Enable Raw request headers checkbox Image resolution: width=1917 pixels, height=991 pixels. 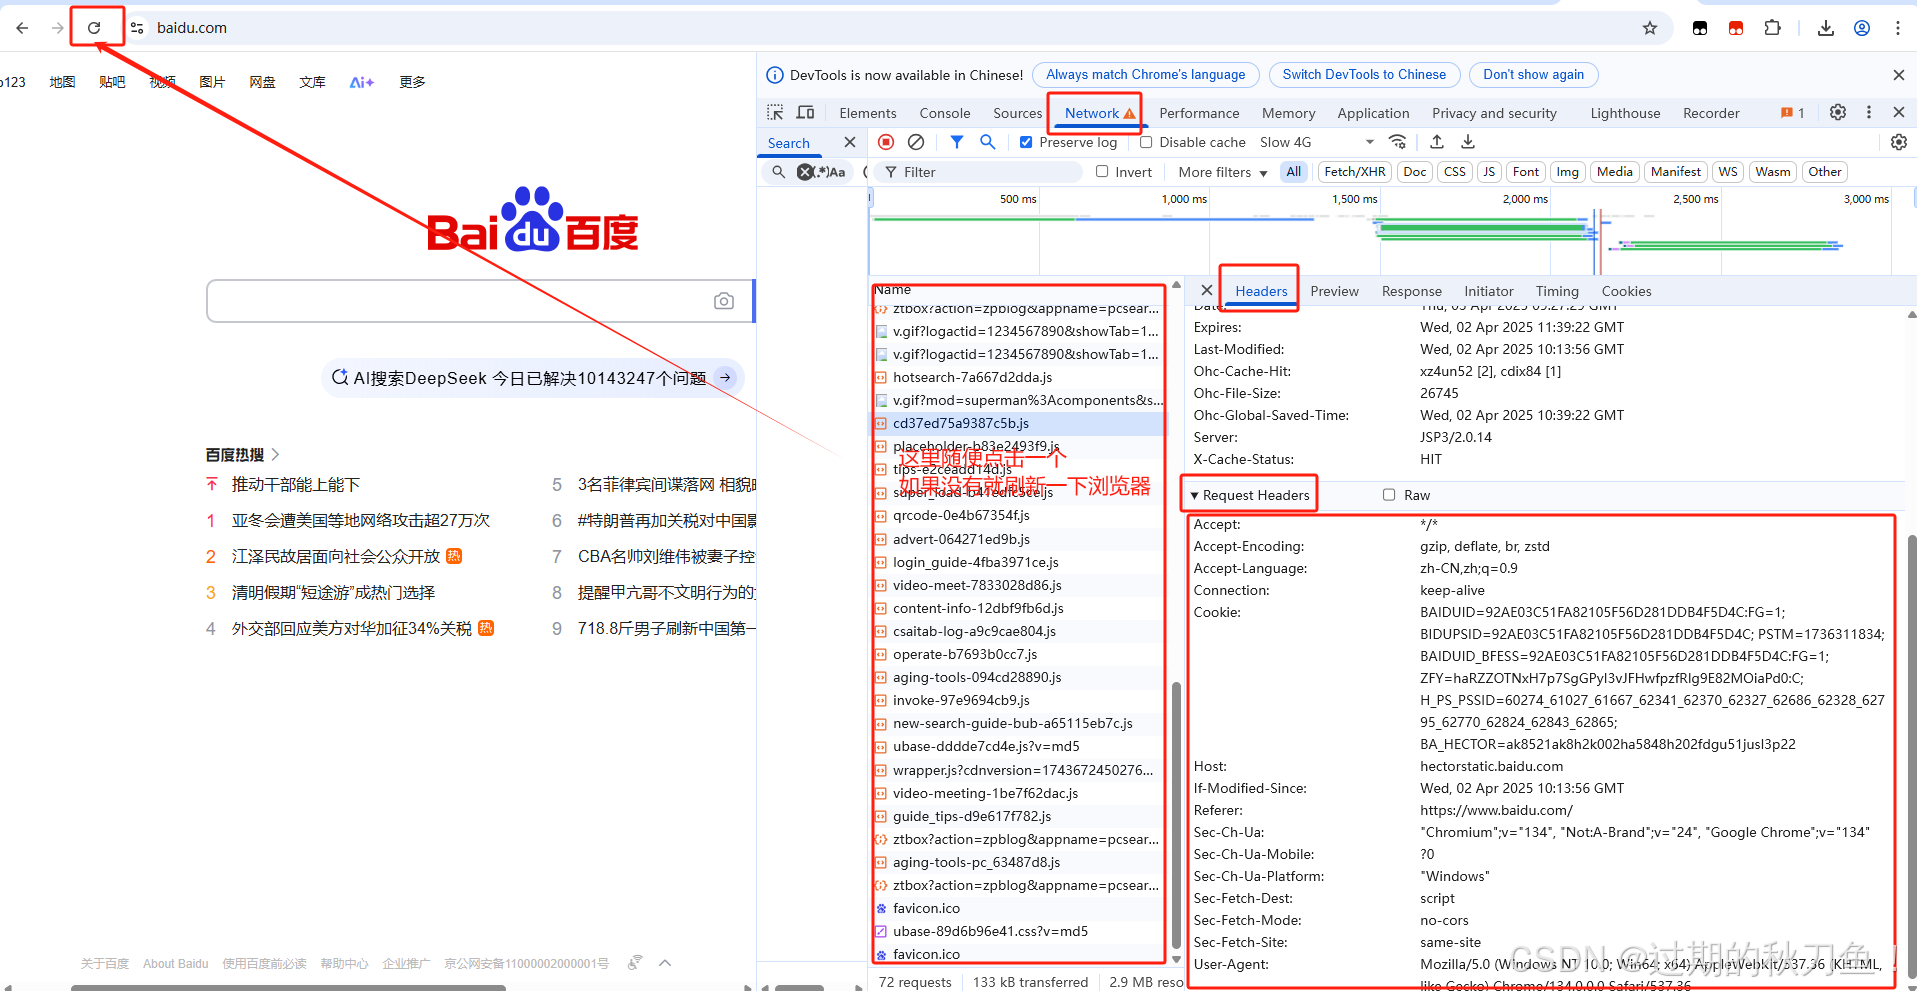coord(1389,494)
